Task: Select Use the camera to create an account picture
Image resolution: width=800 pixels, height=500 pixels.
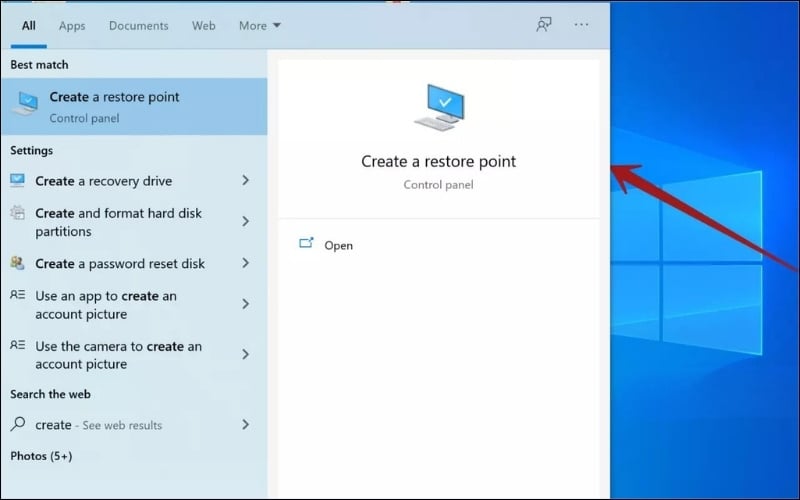Action: [x=134, y=355]
